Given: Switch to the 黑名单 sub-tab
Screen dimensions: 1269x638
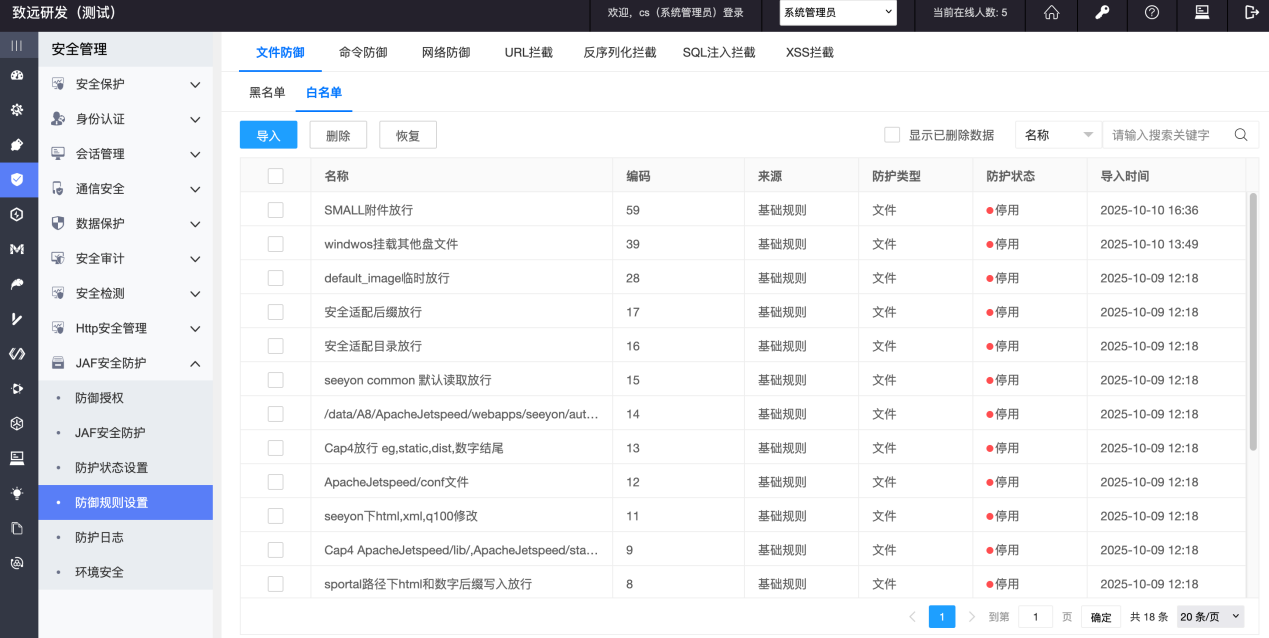Looking at the screenshot, I should (267, 92).
